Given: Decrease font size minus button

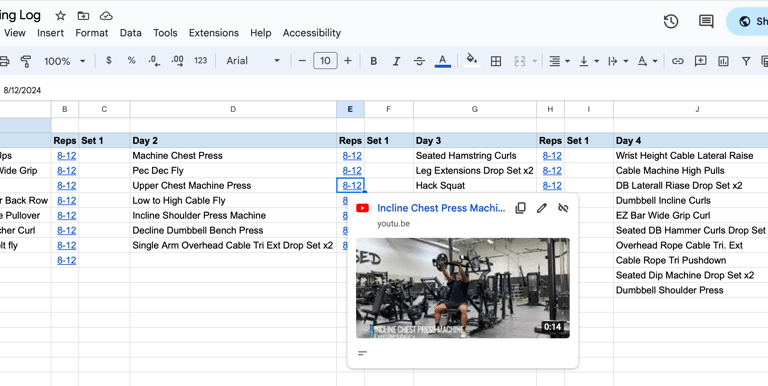Looking at the screenshot, I should 302,61.
